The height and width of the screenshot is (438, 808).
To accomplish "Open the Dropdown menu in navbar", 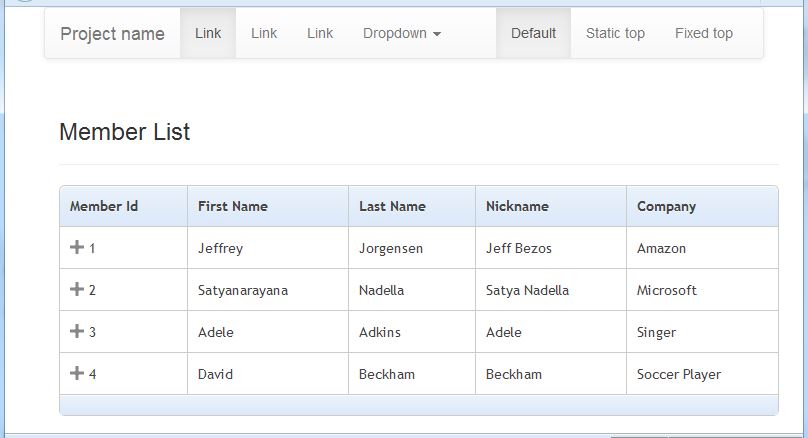I will pos(402,33).
